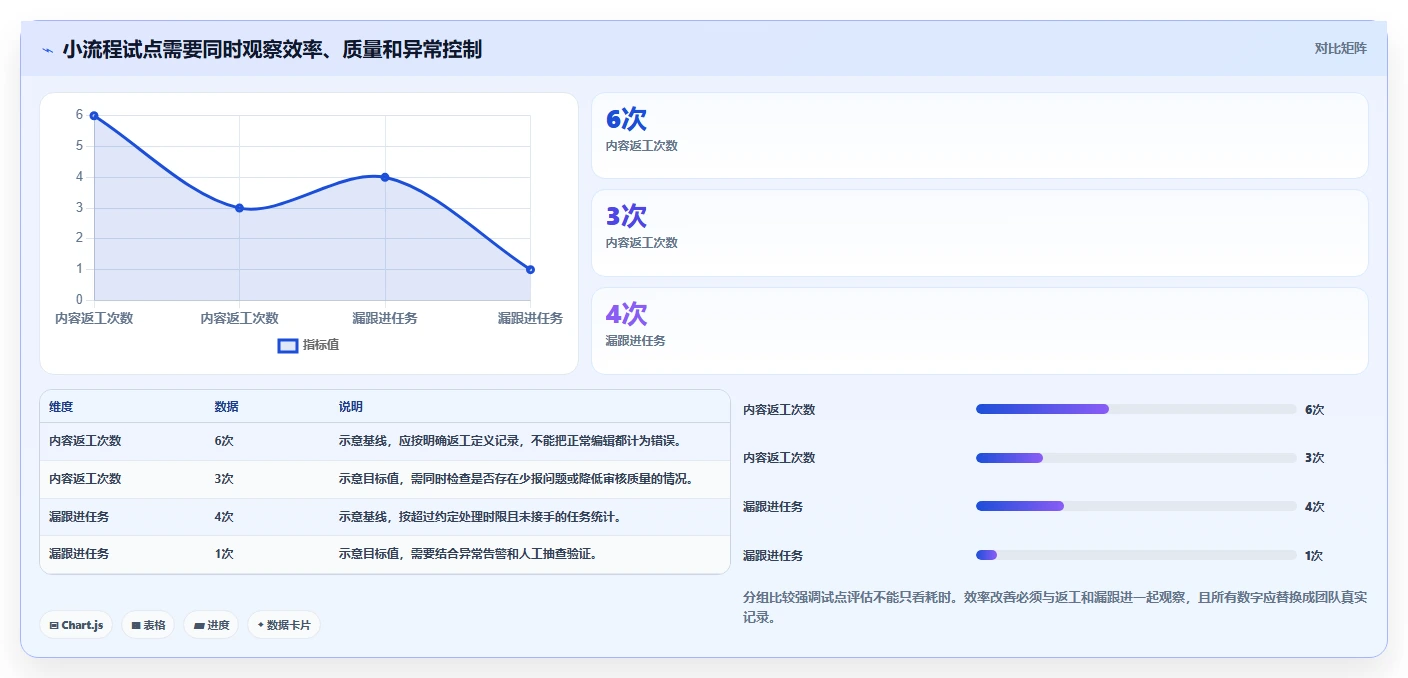Click the 表格 chip text
This screenshot has height=678, width=1408.
[x=154, y=625]
